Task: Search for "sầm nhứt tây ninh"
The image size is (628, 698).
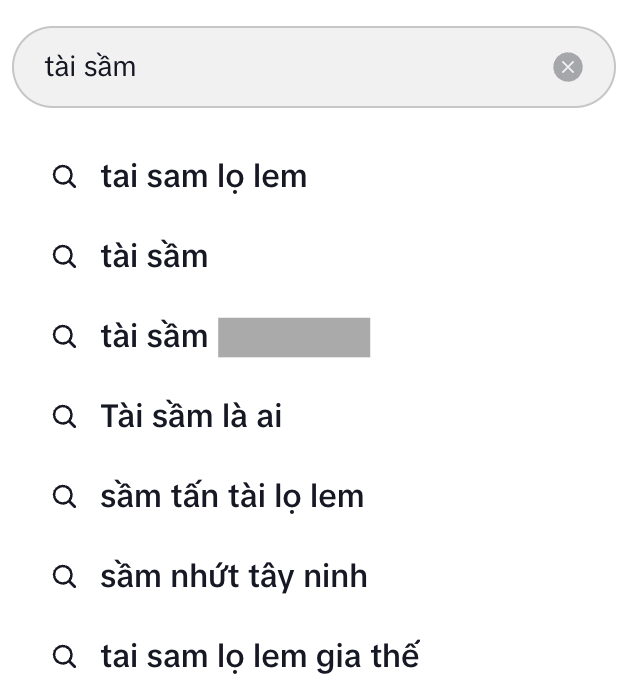Action: pos(234,577)
